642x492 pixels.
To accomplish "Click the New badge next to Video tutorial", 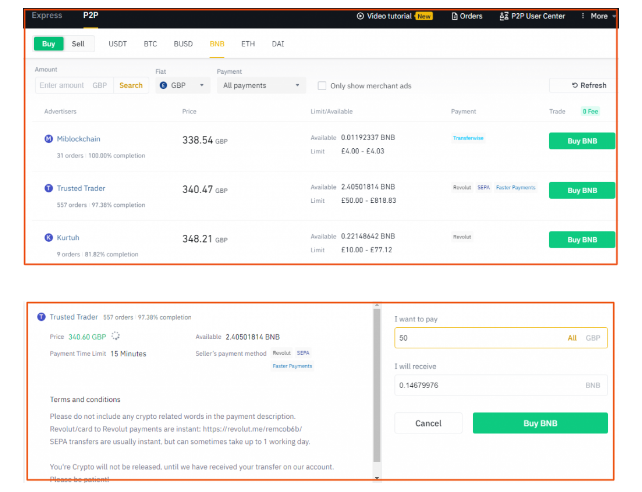I will (x=424, y=16).
